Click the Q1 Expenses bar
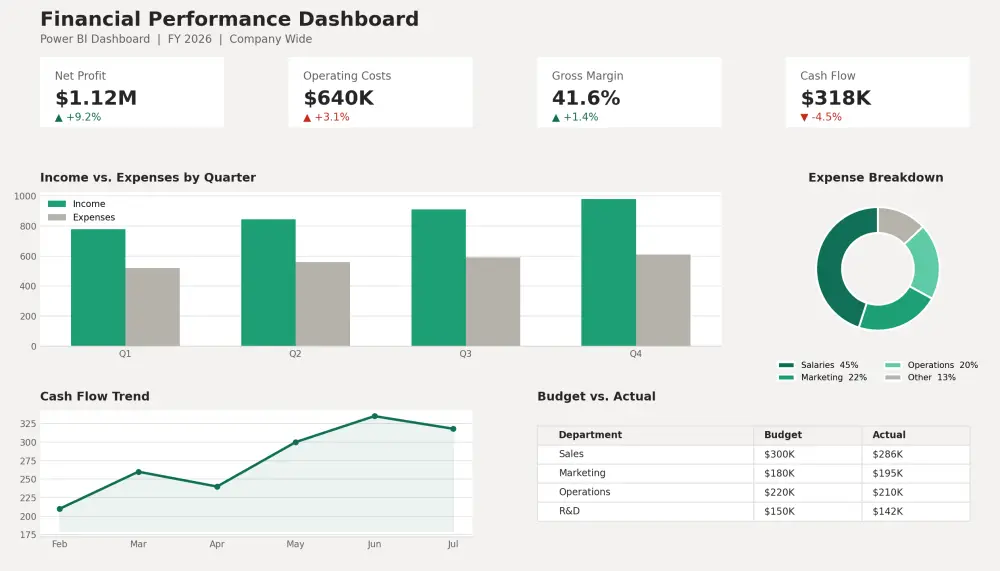Viewport: 1000px width, 571px height. [x=152, y=308]
